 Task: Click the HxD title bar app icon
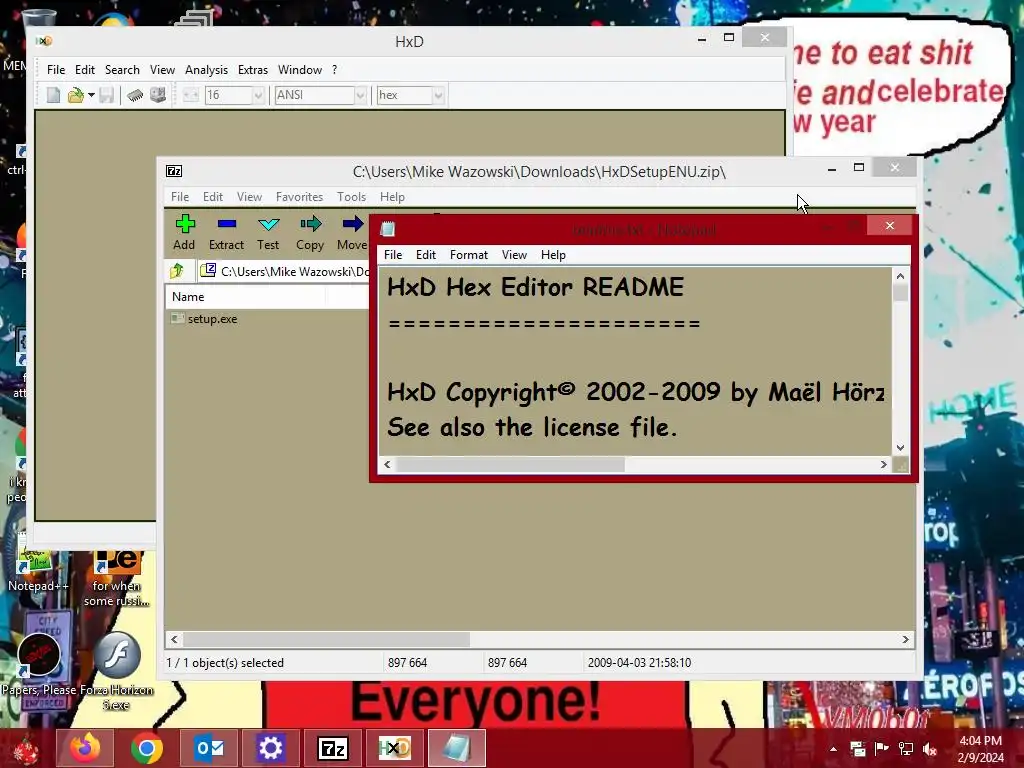[44, 41]
